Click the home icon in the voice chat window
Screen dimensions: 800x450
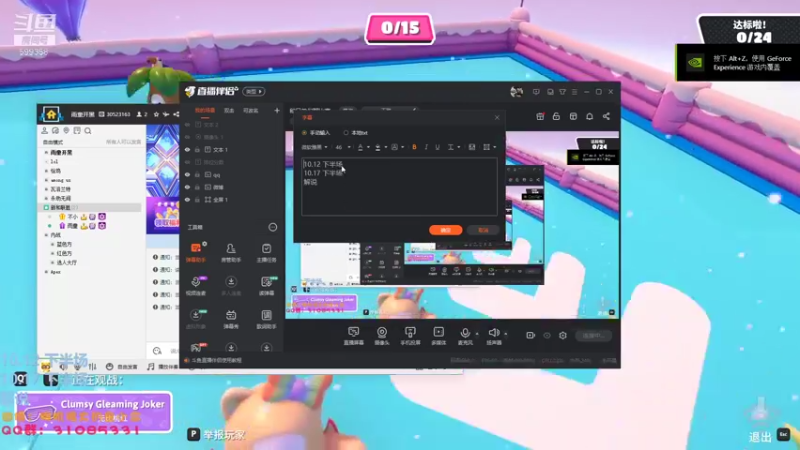(x=51, y=114)
